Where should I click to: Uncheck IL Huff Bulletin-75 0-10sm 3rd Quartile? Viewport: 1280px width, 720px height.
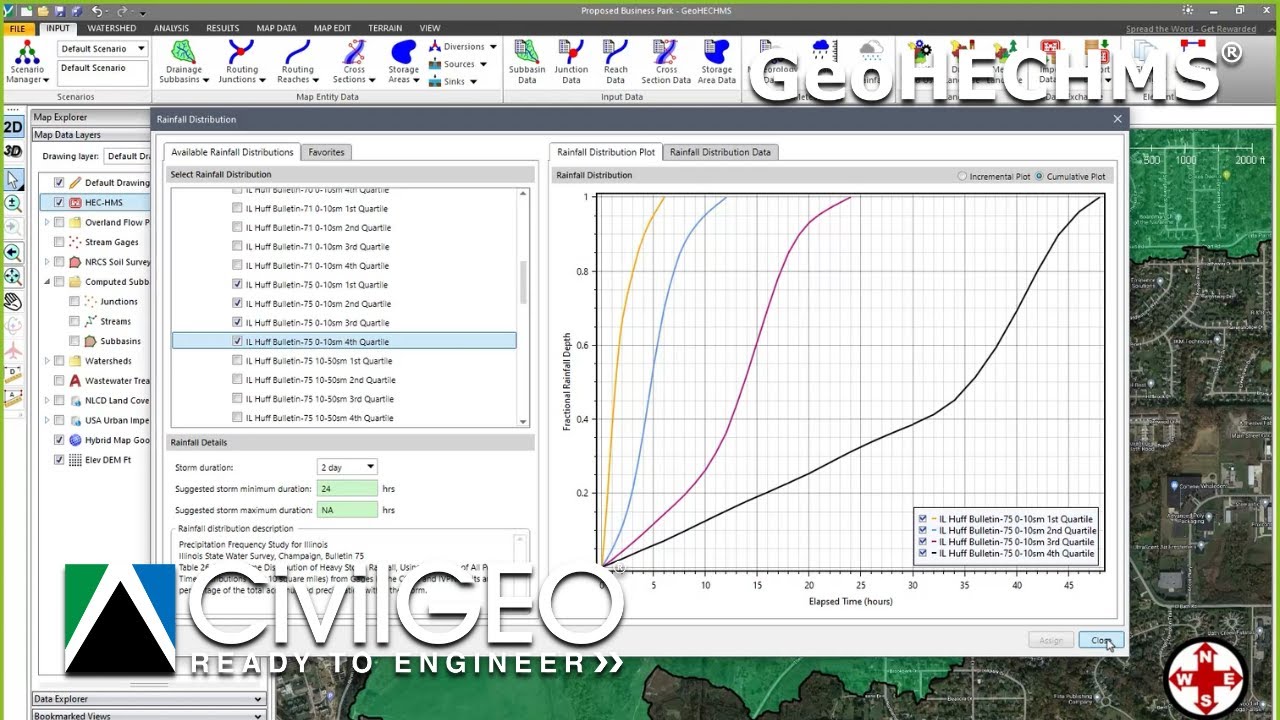tap(237, 322)
